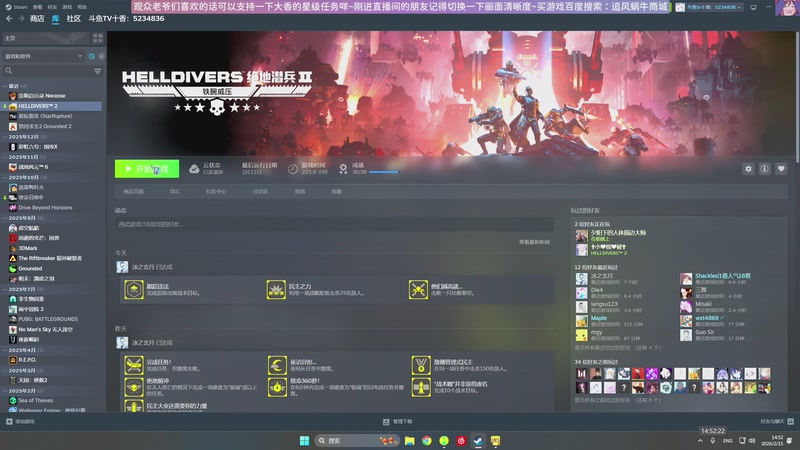Open manage downloads at bottom center

(397, 421)
